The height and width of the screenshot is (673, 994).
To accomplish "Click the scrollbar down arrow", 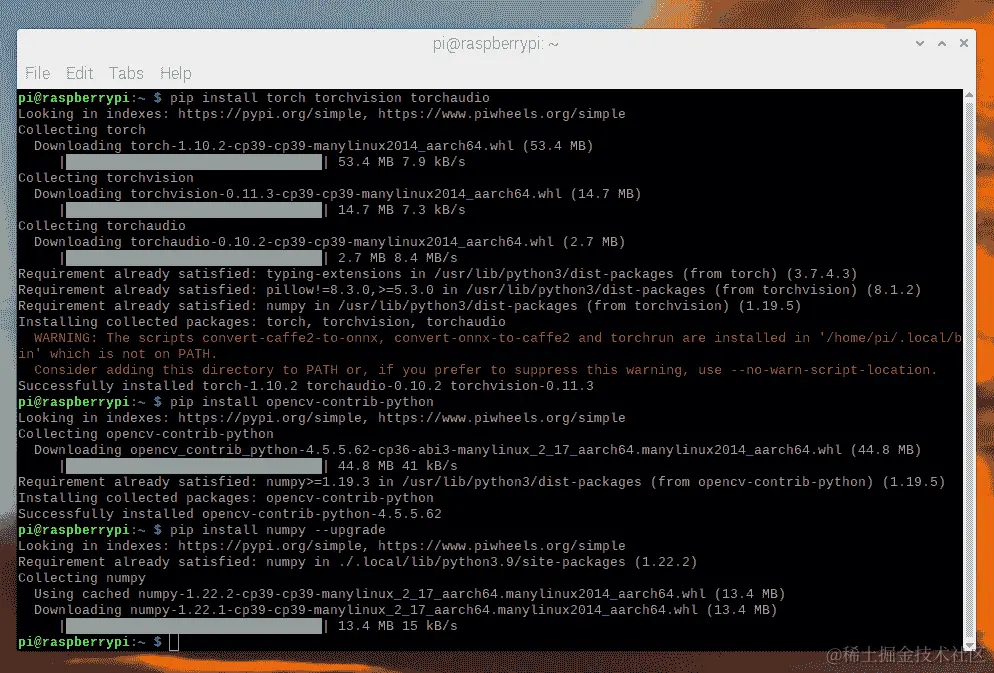I will (969, 646).
